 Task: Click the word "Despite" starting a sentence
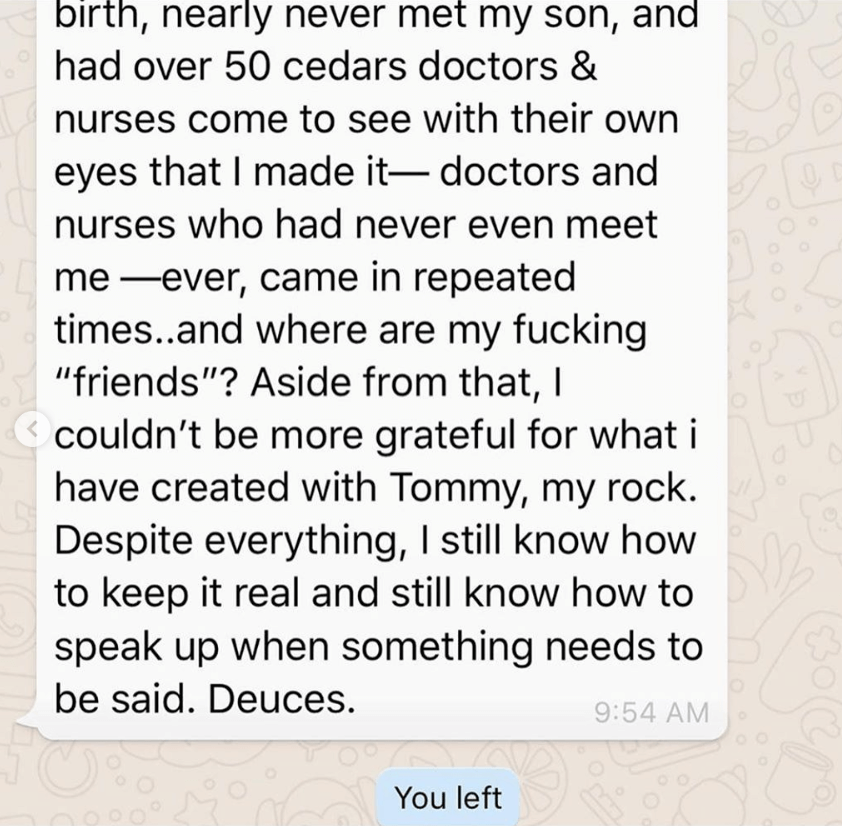pos(117,541)
